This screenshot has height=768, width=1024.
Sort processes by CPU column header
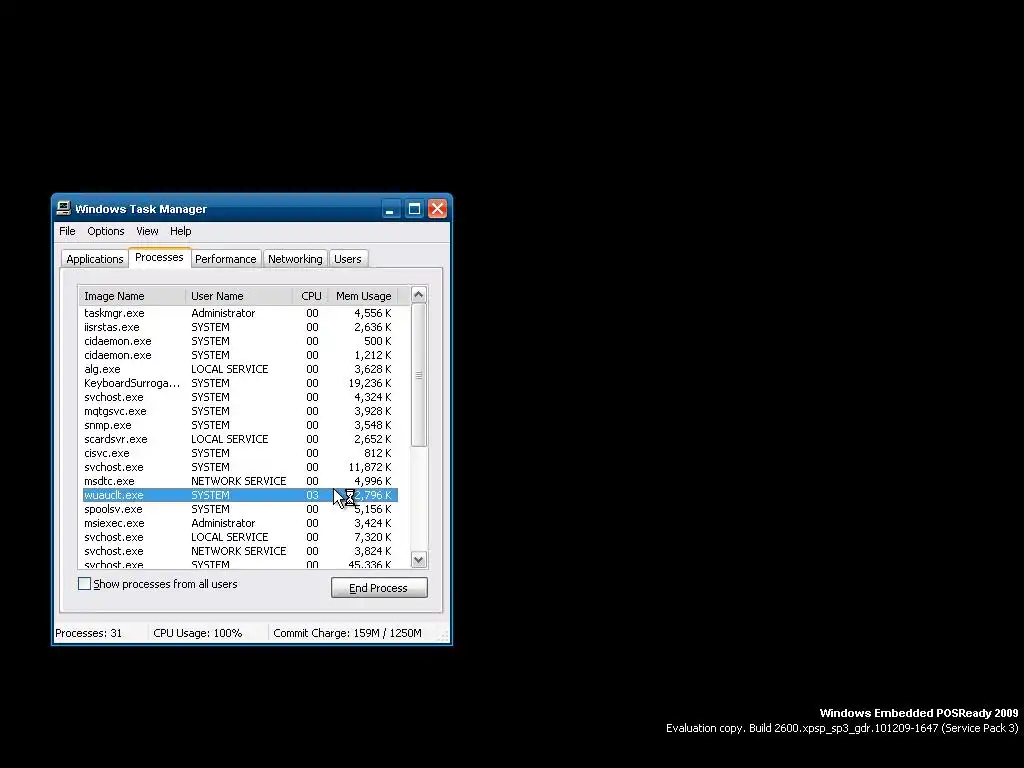coord(311,296)
